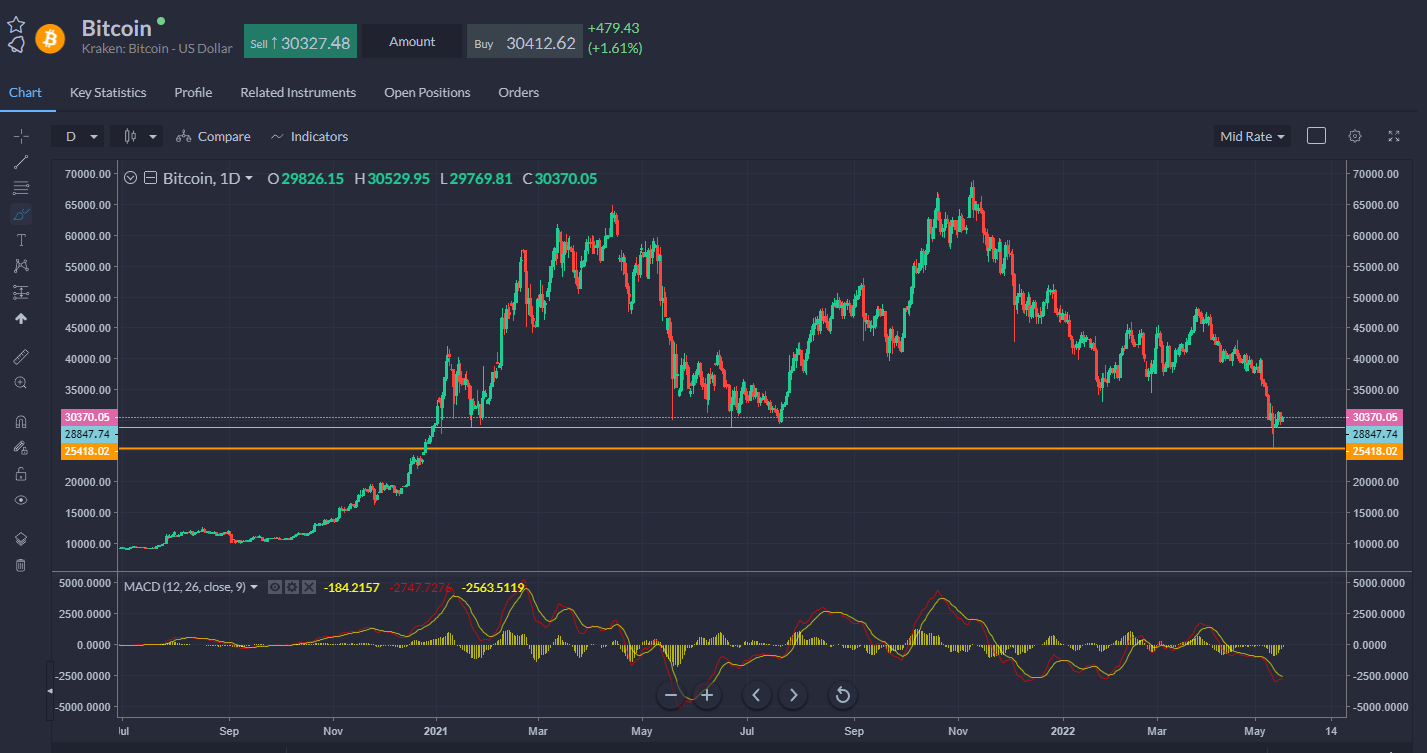This screenshot has height=753, width=1427.
Task: Click MACD value -184.2157
Action: click(x=351, y=587)
